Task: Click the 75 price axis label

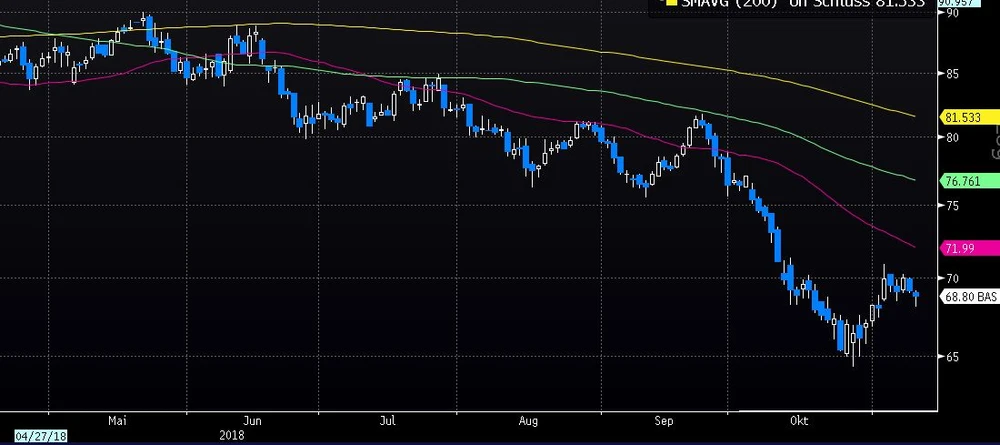Action: point(951,206)
